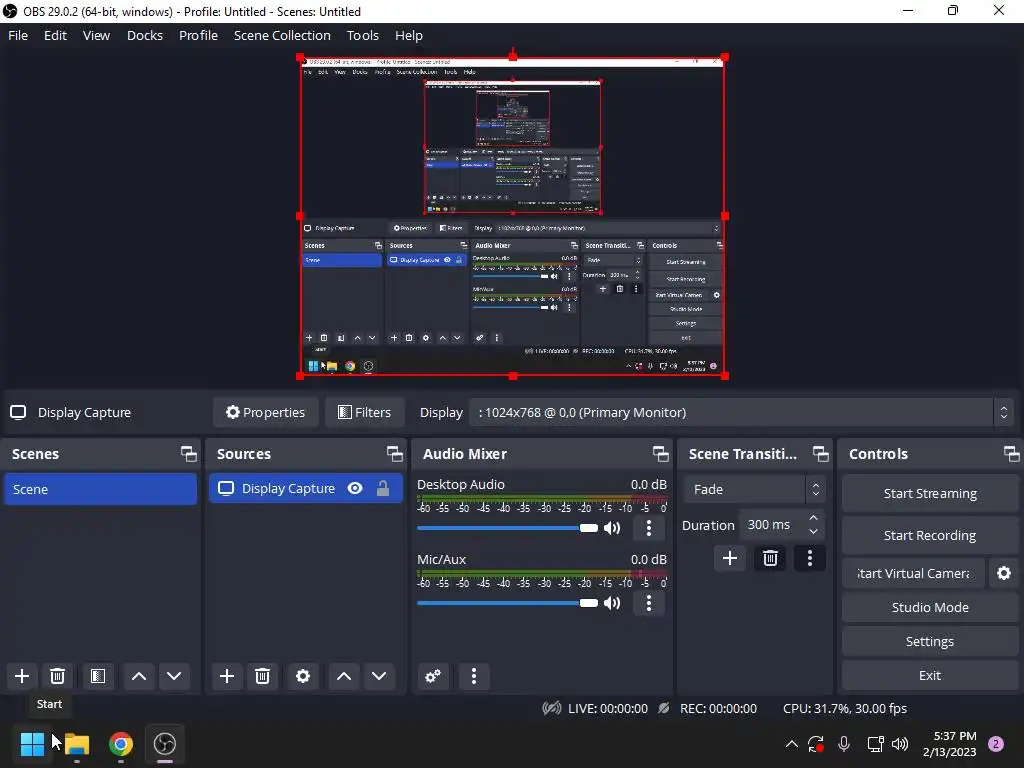Image resolution: width=1024 pixels, height=768 pixels.
Task: Move scene up arrow in Scenes panel
Action: tap(138, 676)
